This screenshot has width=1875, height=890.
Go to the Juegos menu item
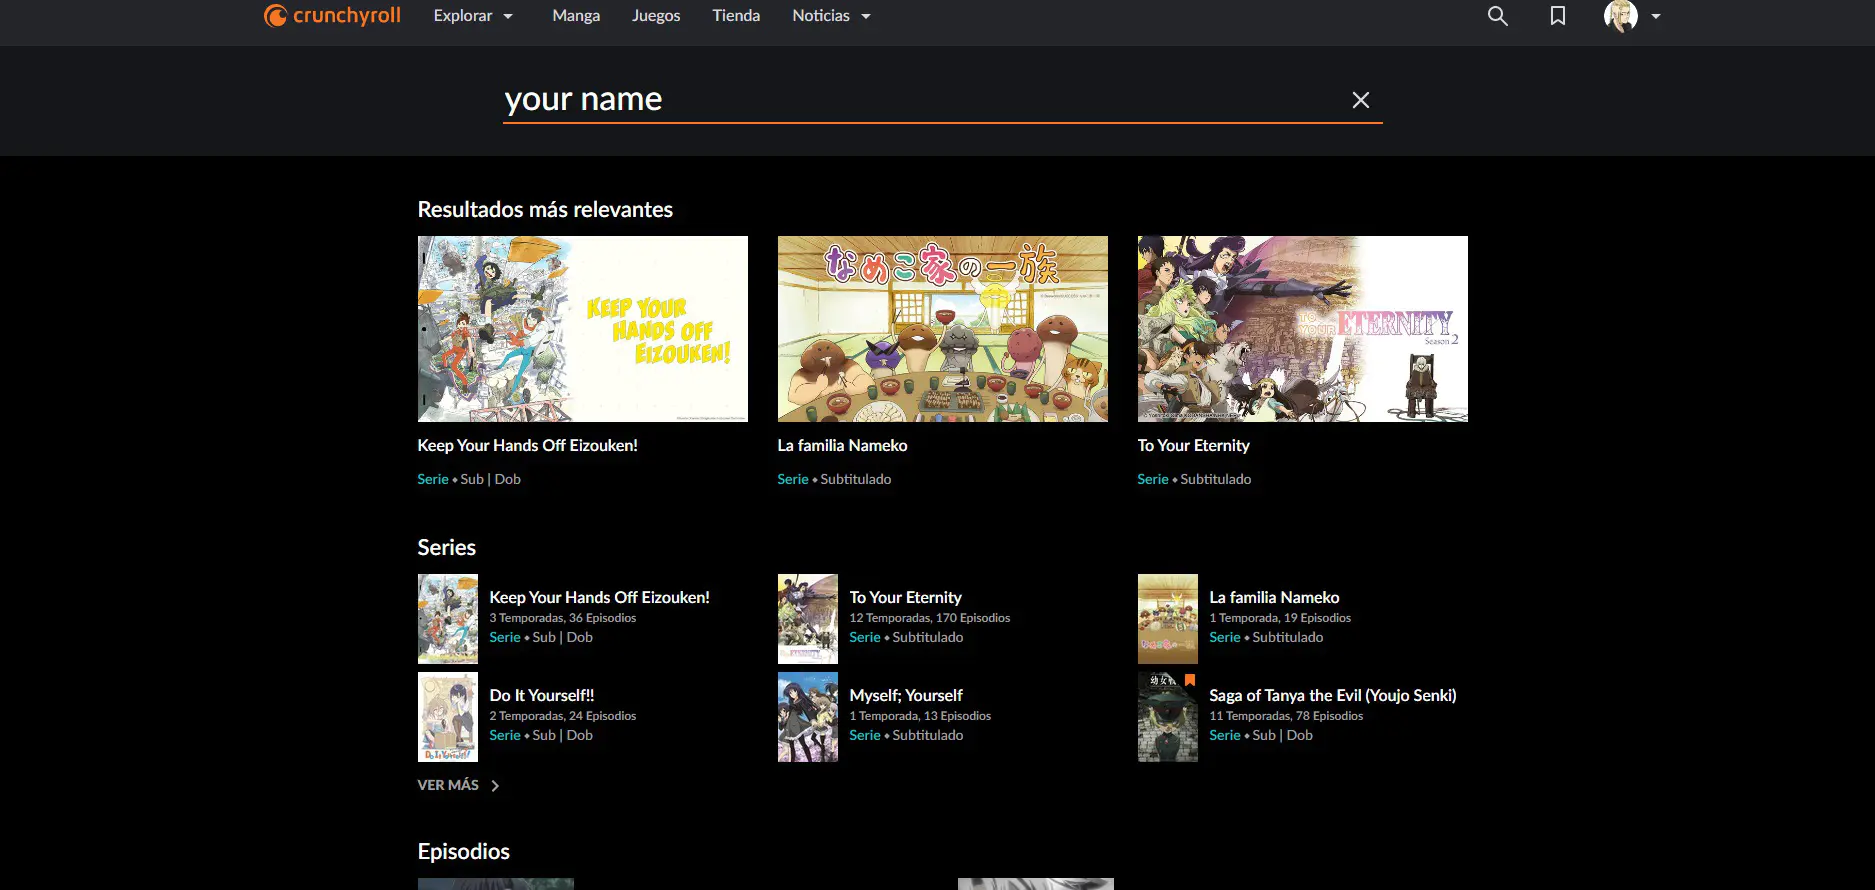(656, 16)
